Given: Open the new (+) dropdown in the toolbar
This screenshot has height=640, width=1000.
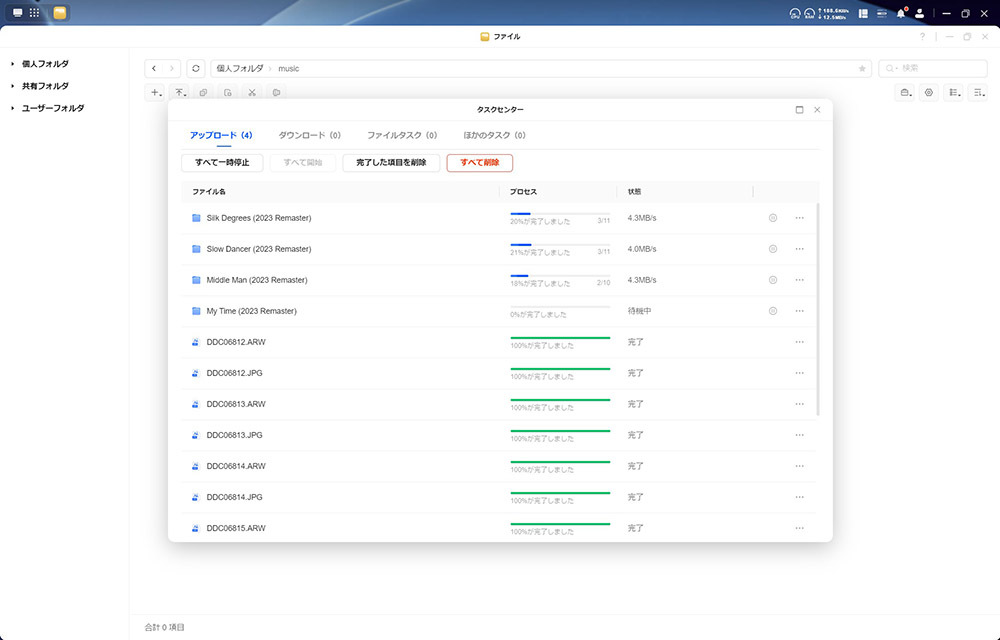Looking at the screenshot, I should (156, 93).
